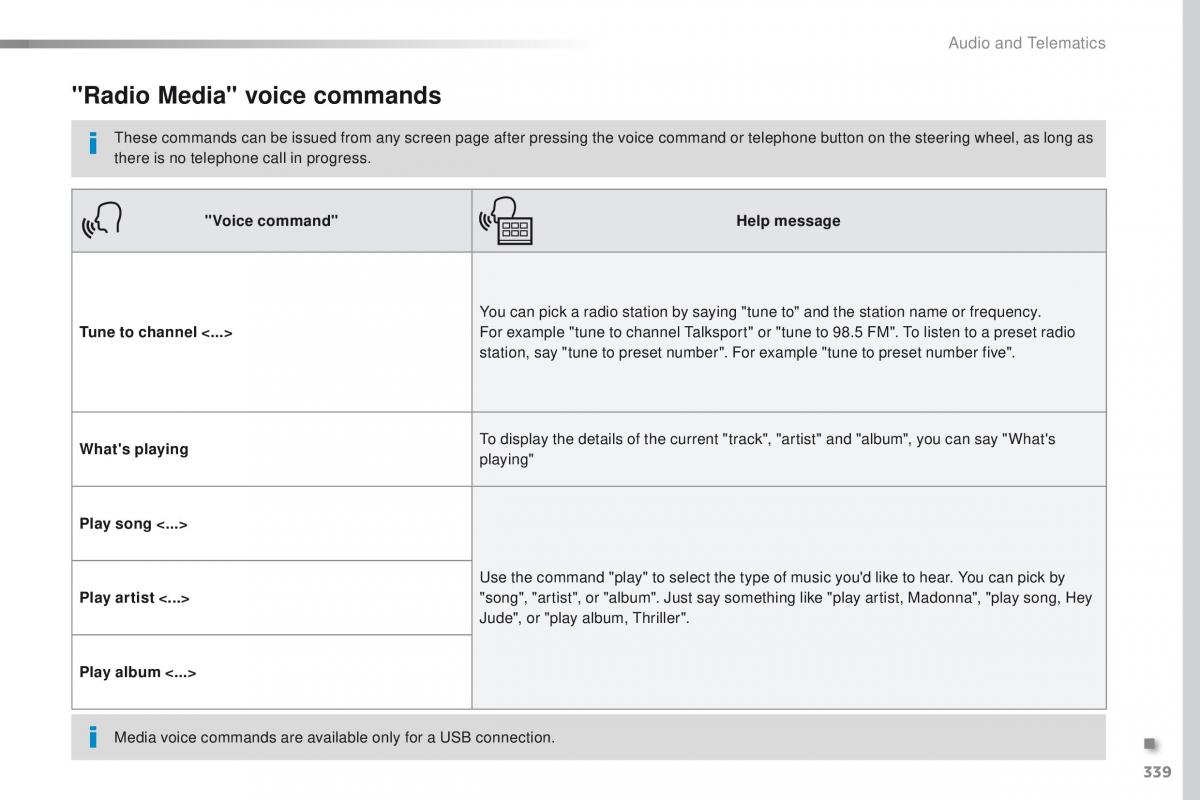The image size is (1200, 800).
Task: Click the blue info icon beside top note
Action: tap(93, 143)
